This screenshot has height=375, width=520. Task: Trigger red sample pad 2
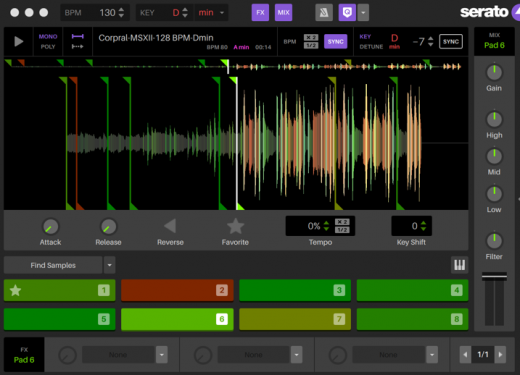[x=177, y=290]
